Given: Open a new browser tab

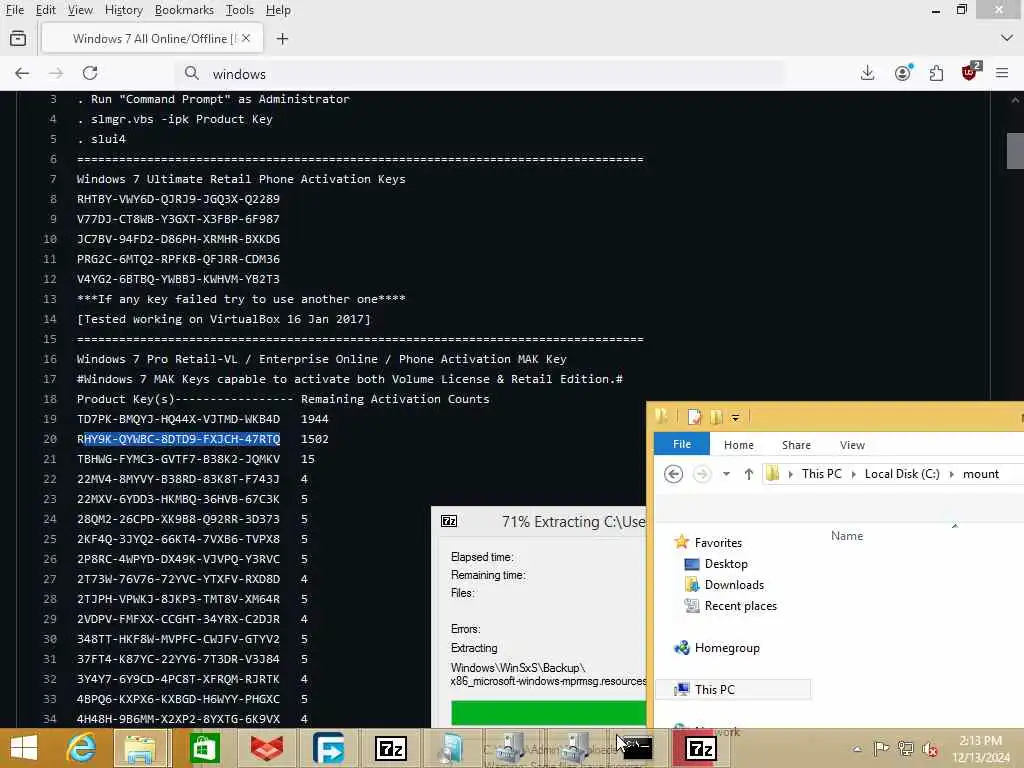Looking at the screenshot, I should point(282,39).
